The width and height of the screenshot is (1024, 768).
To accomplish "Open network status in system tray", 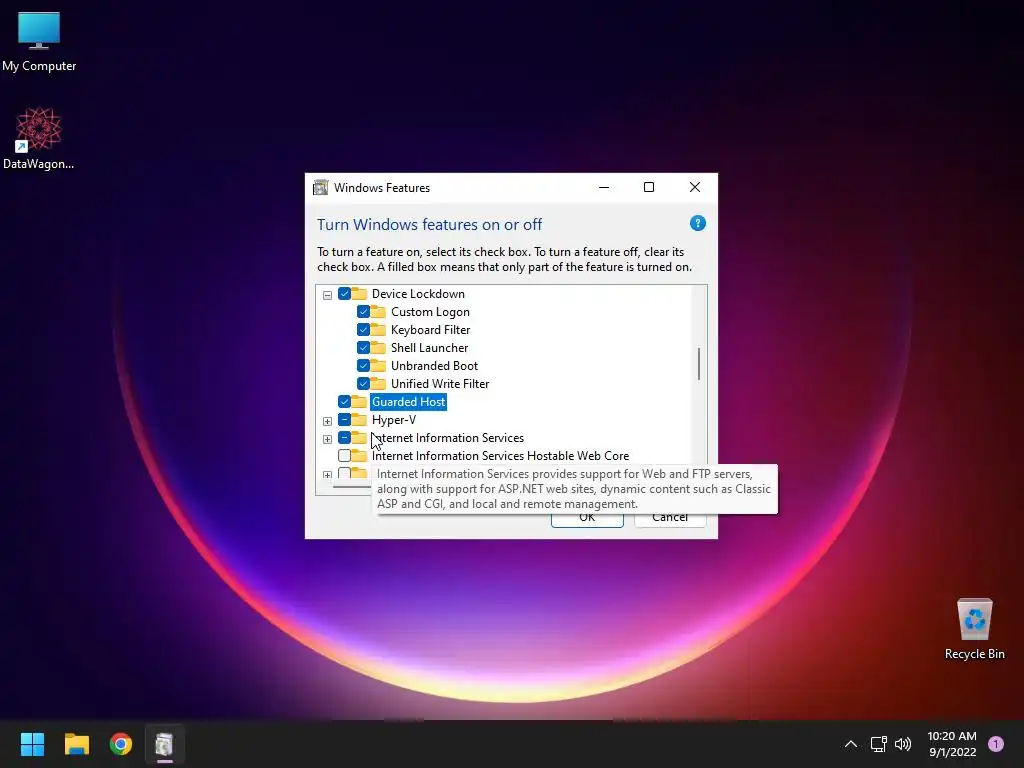I will (x=878, y=744).
